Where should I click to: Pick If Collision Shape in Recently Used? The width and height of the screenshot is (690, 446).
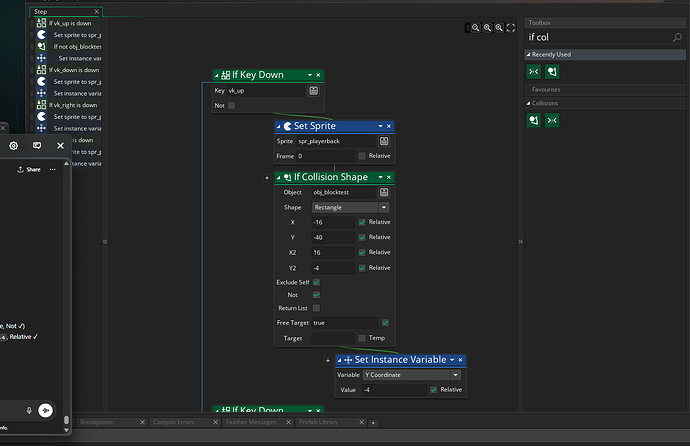tap(552, 72)
